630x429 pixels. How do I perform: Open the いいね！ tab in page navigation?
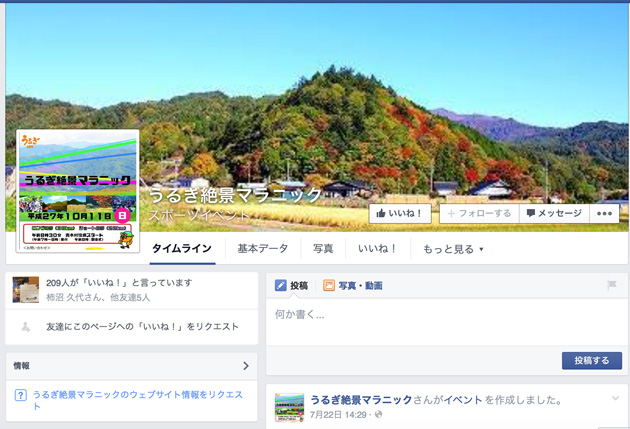[378, 248]
